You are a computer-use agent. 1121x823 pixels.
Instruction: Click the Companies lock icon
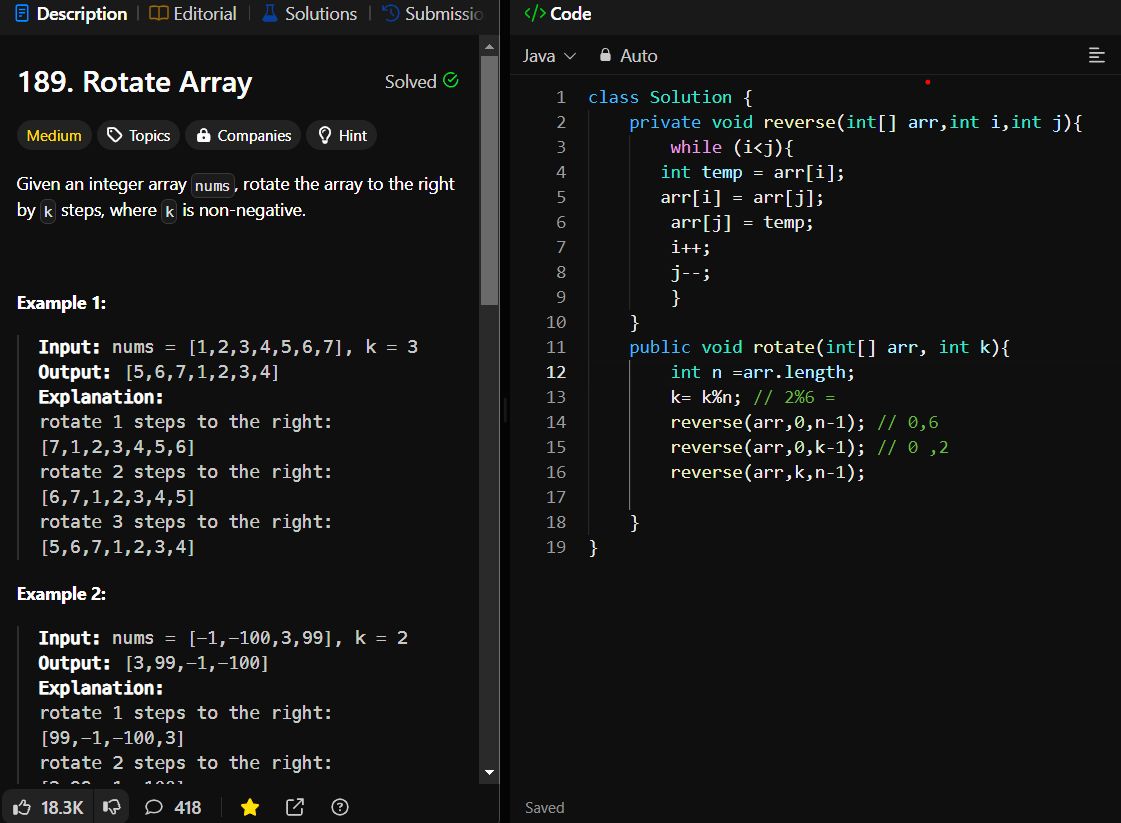pos(204,135)
